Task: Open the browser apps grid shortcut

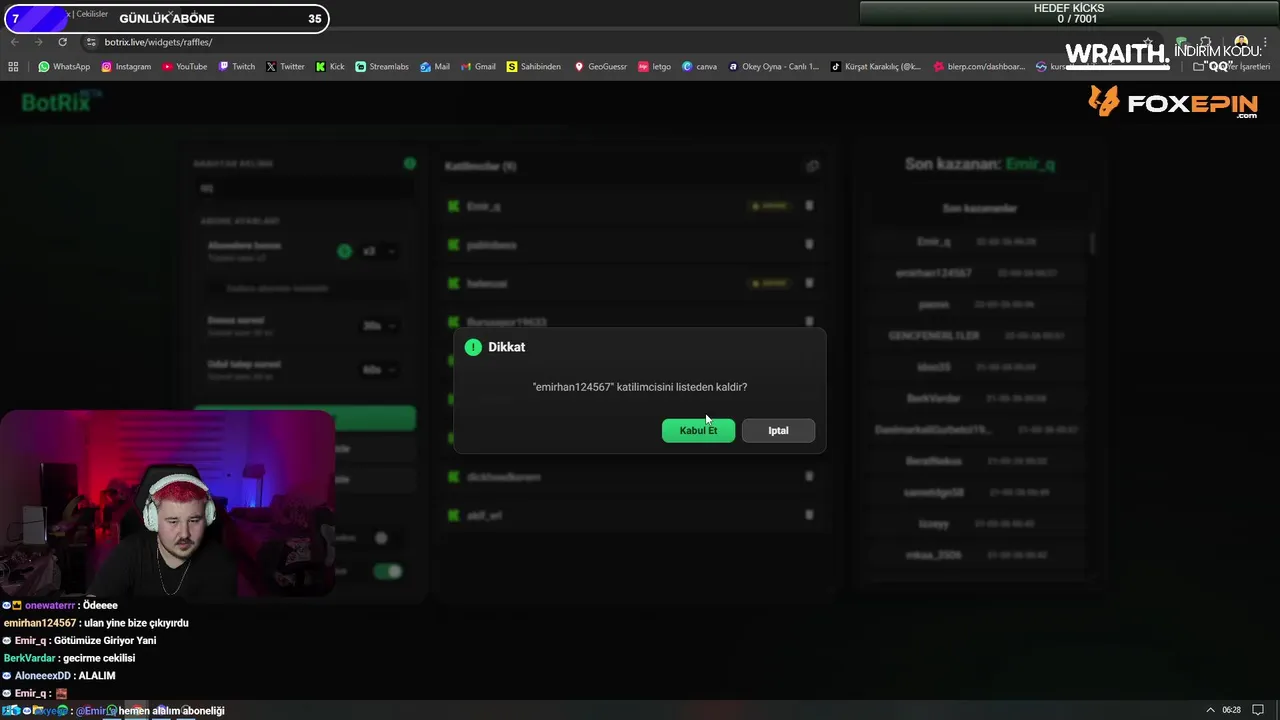Action: coord(13,67)
